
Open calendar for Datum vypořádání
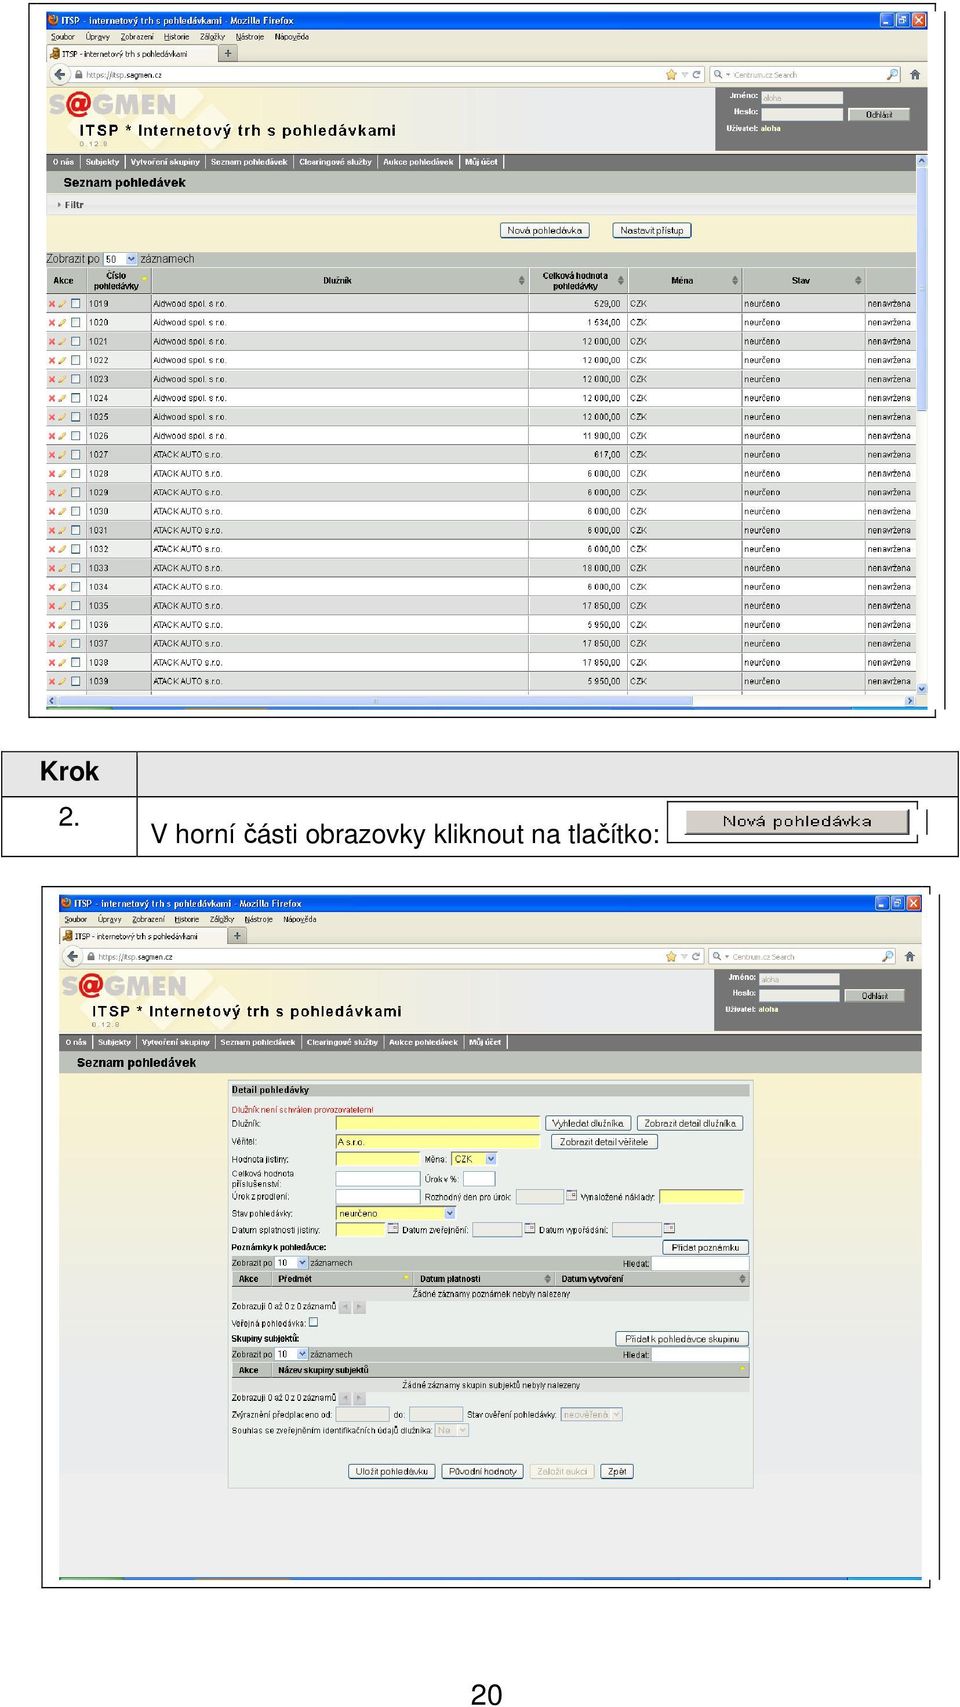(x=669, y=1228)
